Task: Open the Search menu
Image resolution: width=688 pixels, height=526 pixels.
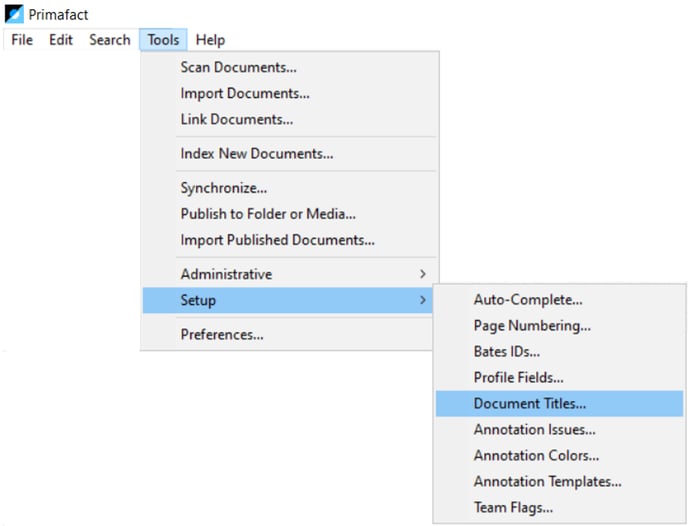Action: (110, 40)
